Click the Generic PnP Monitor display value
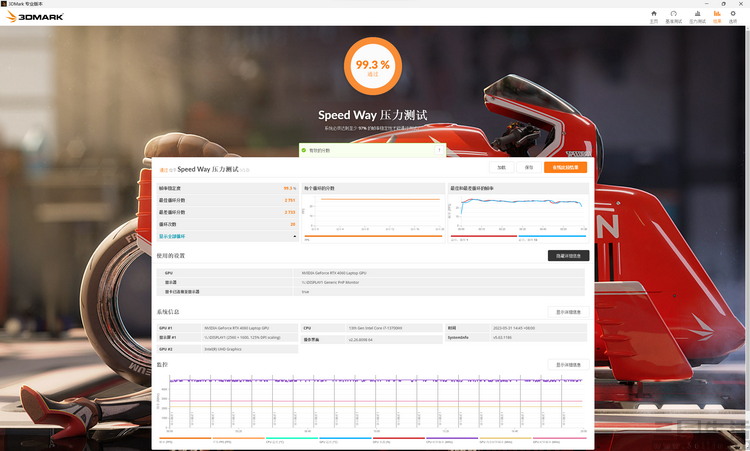Screen dimensions: 750x451 coord(330,282)
